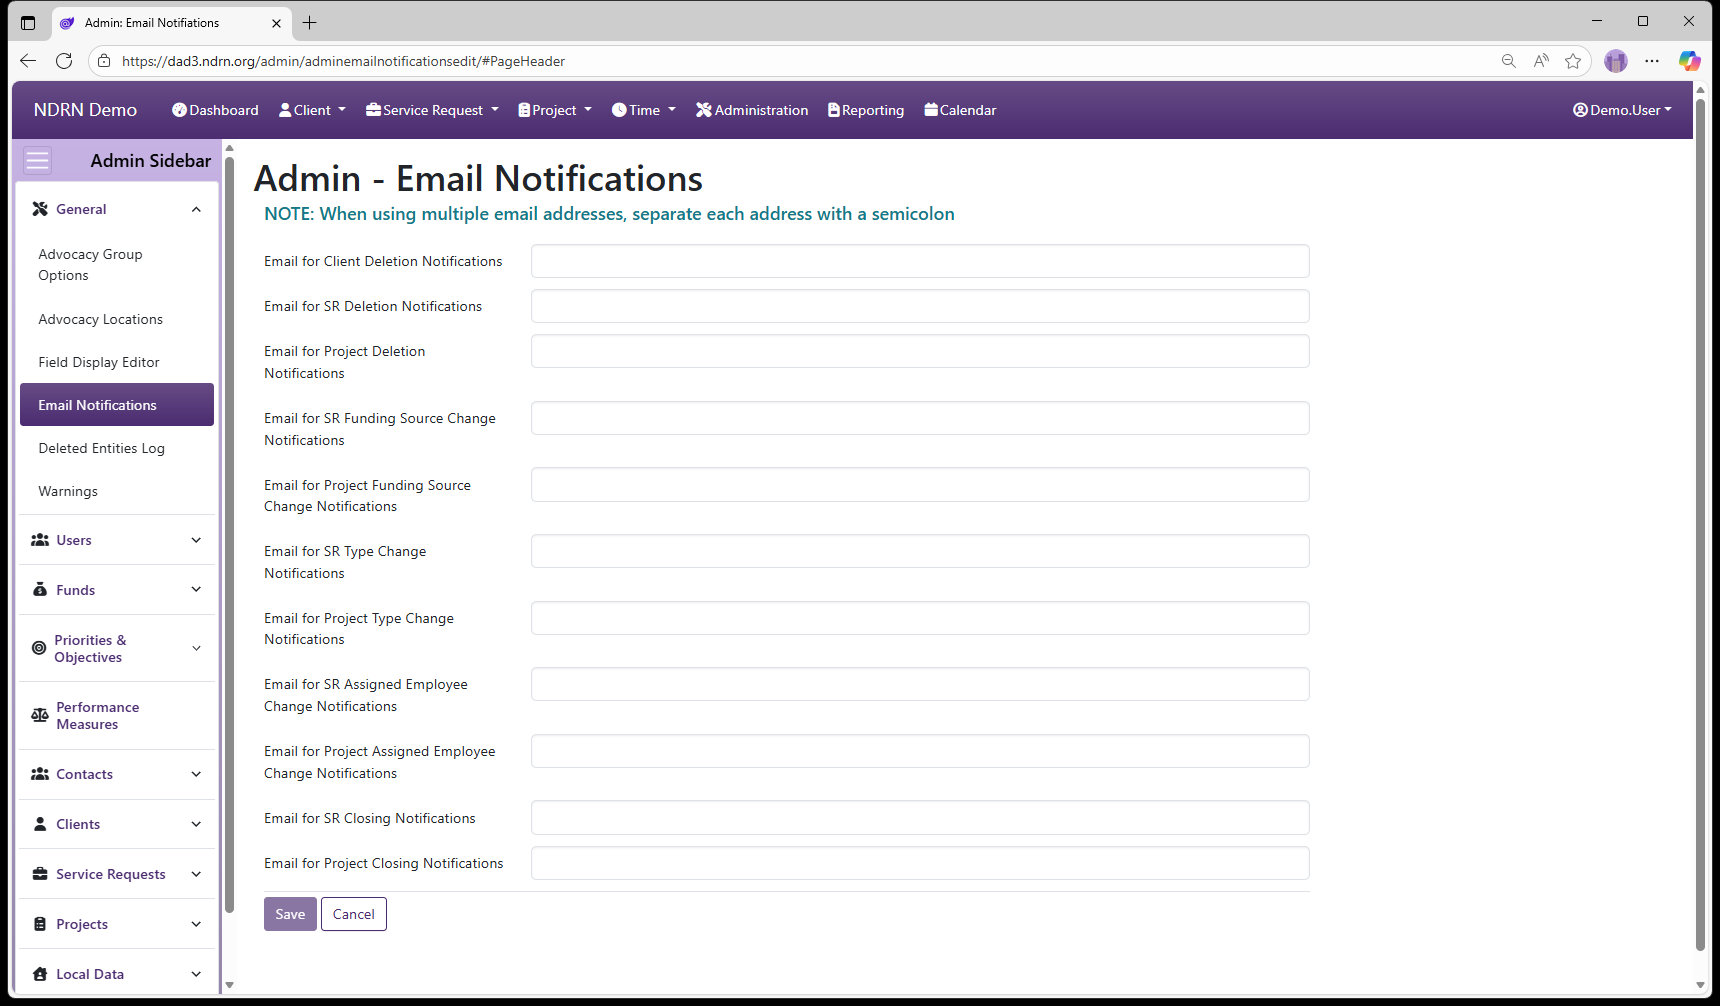Save the email notification settings
Viewport: 1720px width, 1006px height.
point(290,914)
